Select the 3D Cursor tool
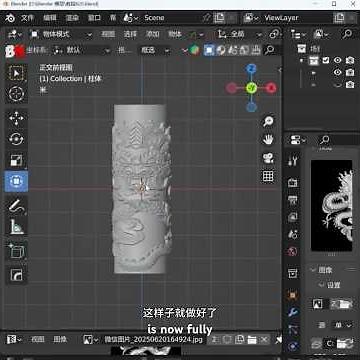The height and width of the screenshot is (360, 360). point(16,94)
